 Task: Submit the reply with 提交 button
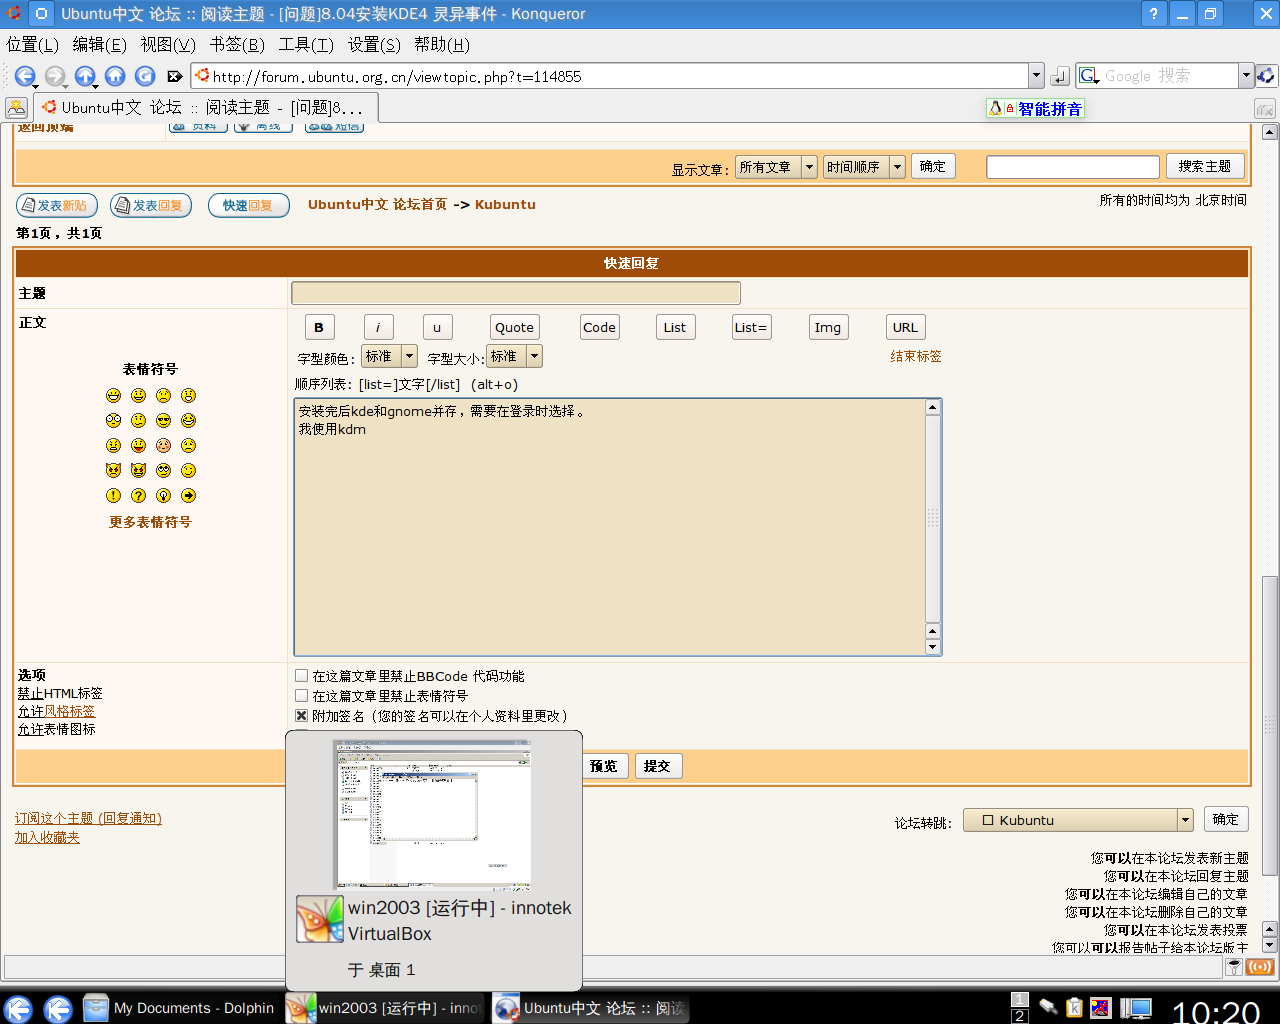(657, 766)
